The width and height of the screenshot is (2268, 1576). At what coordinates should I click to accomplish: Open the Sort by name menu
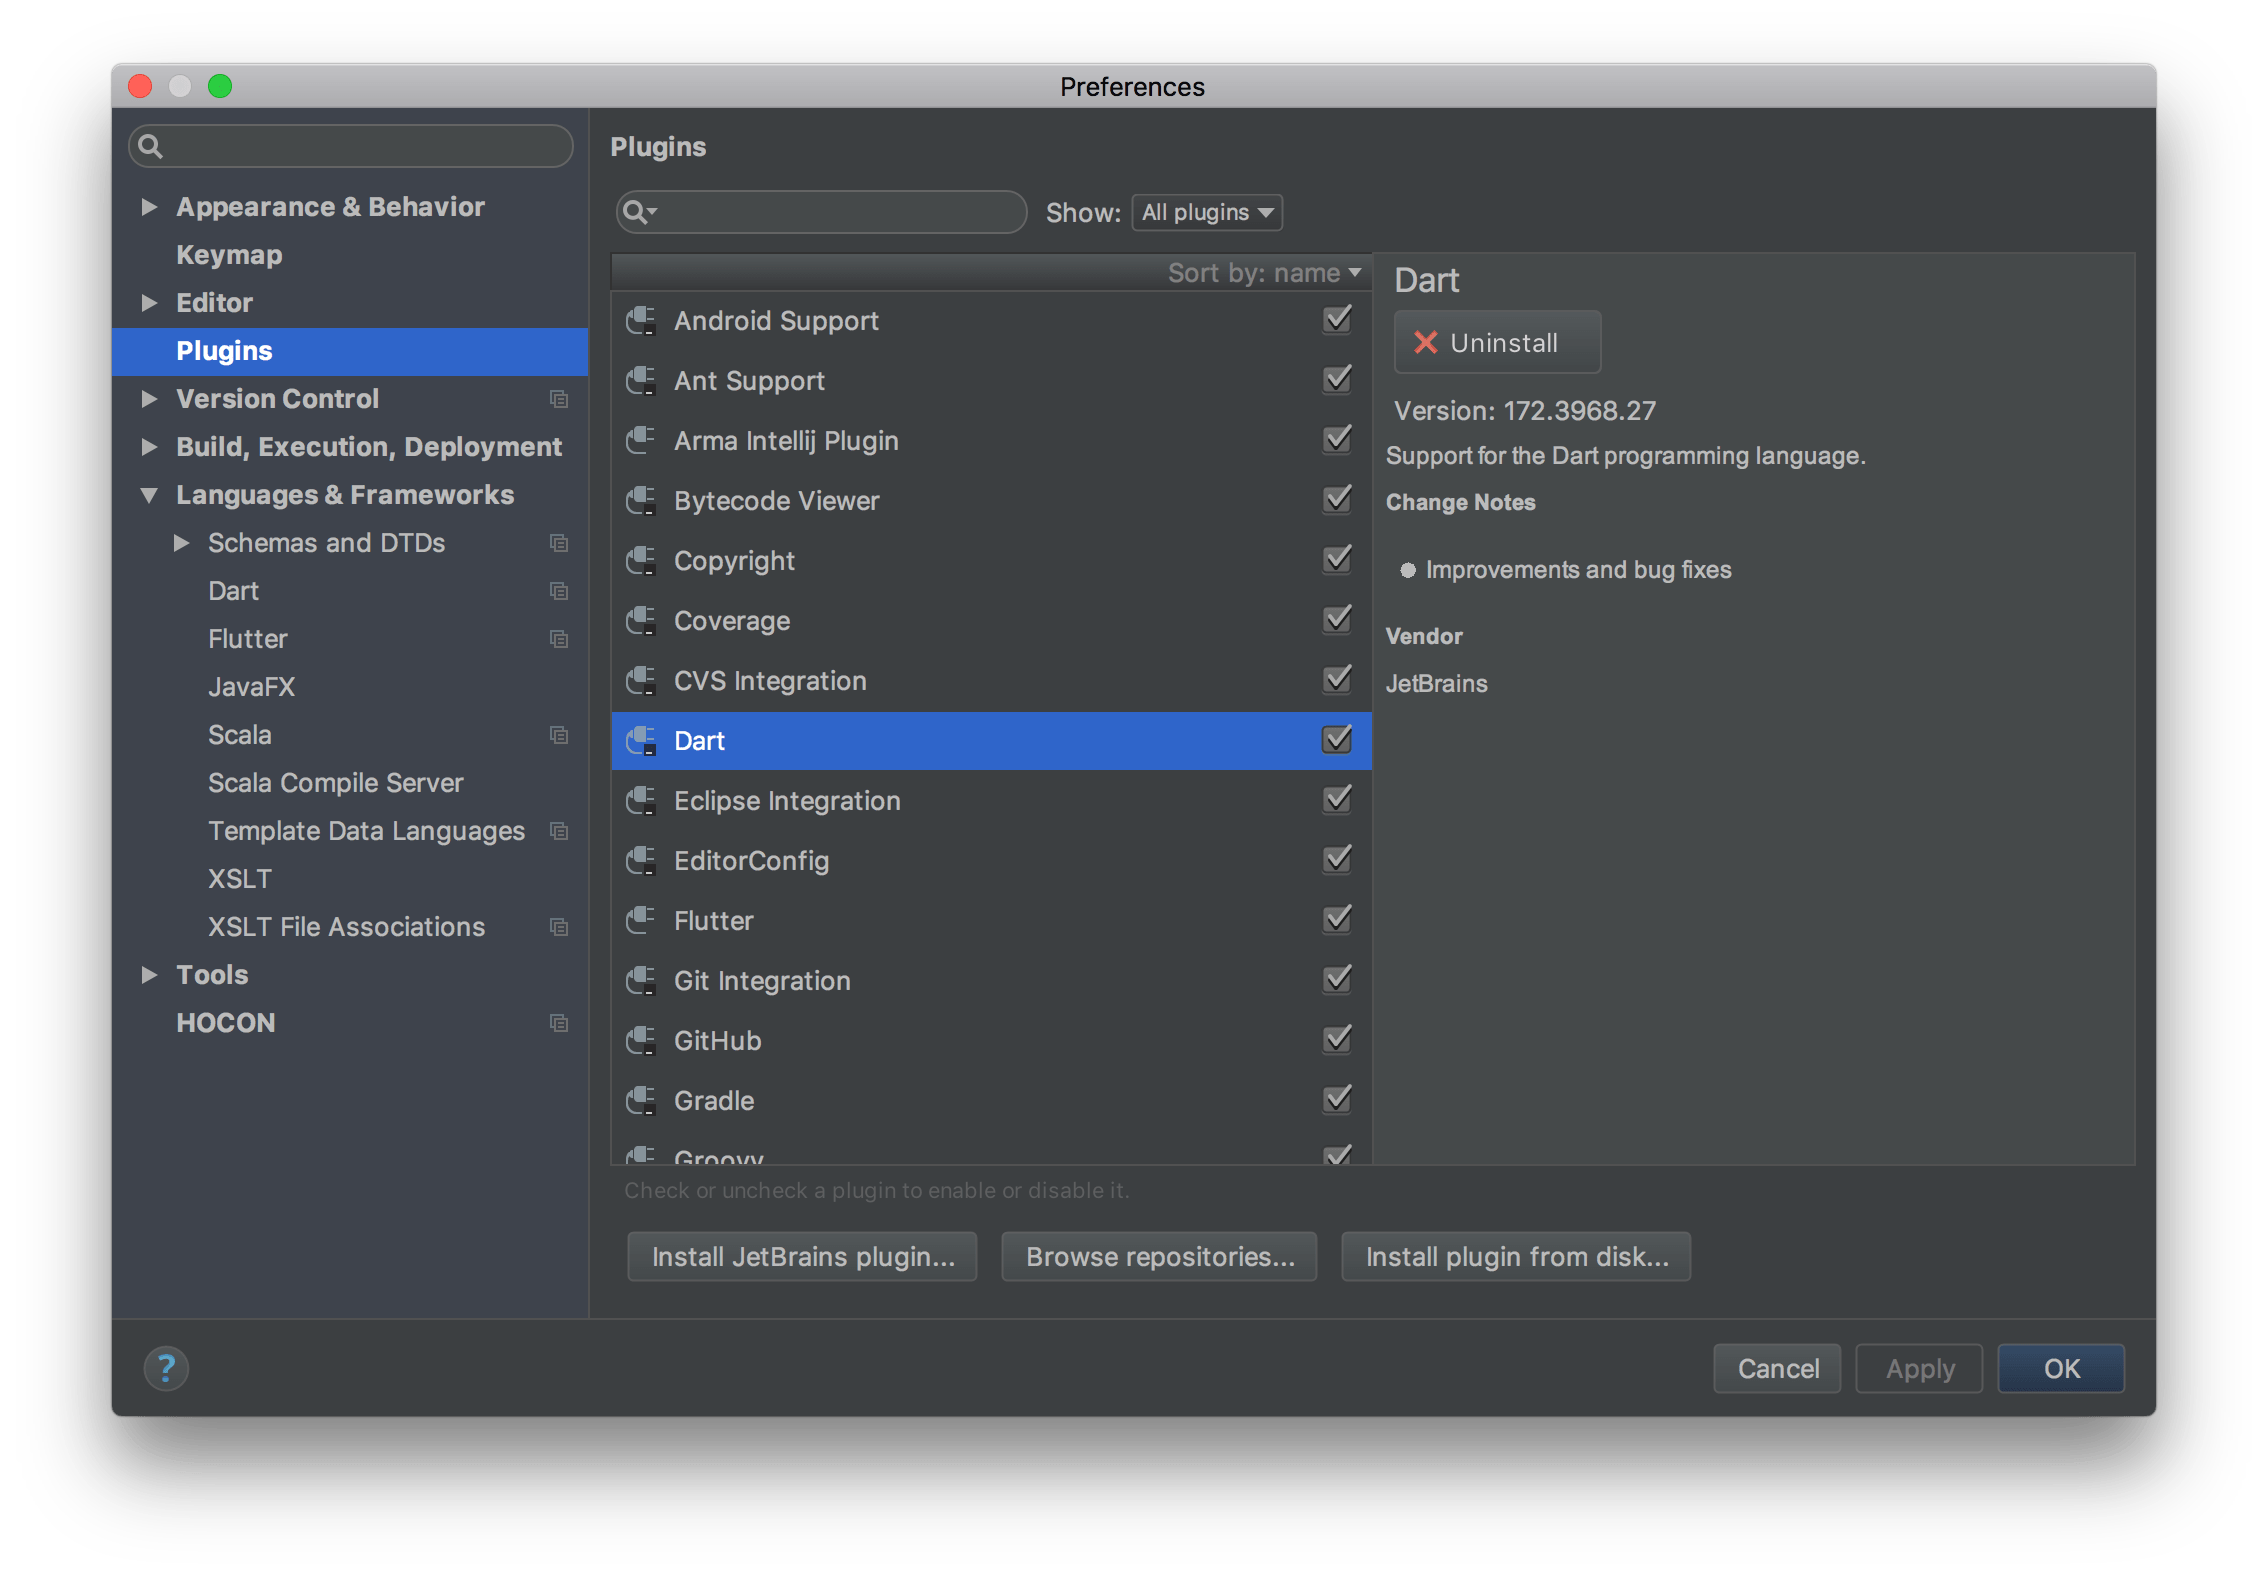tap(1265, 273)
